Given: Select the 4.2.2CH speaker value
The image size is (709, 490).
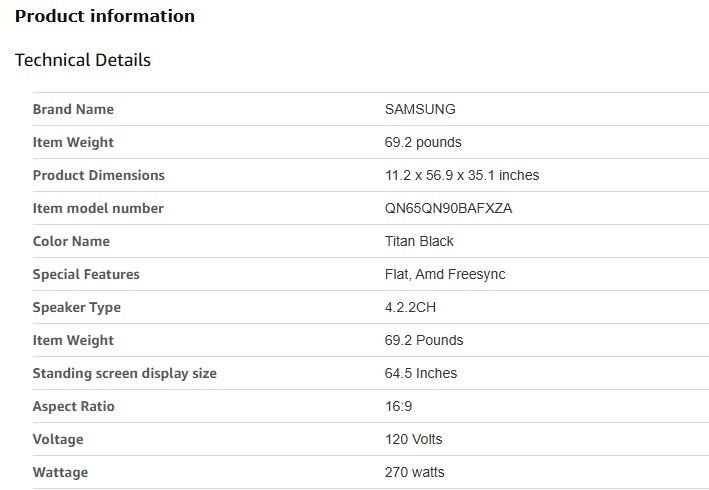Looking at the screenshot, I should coord(411,307).
